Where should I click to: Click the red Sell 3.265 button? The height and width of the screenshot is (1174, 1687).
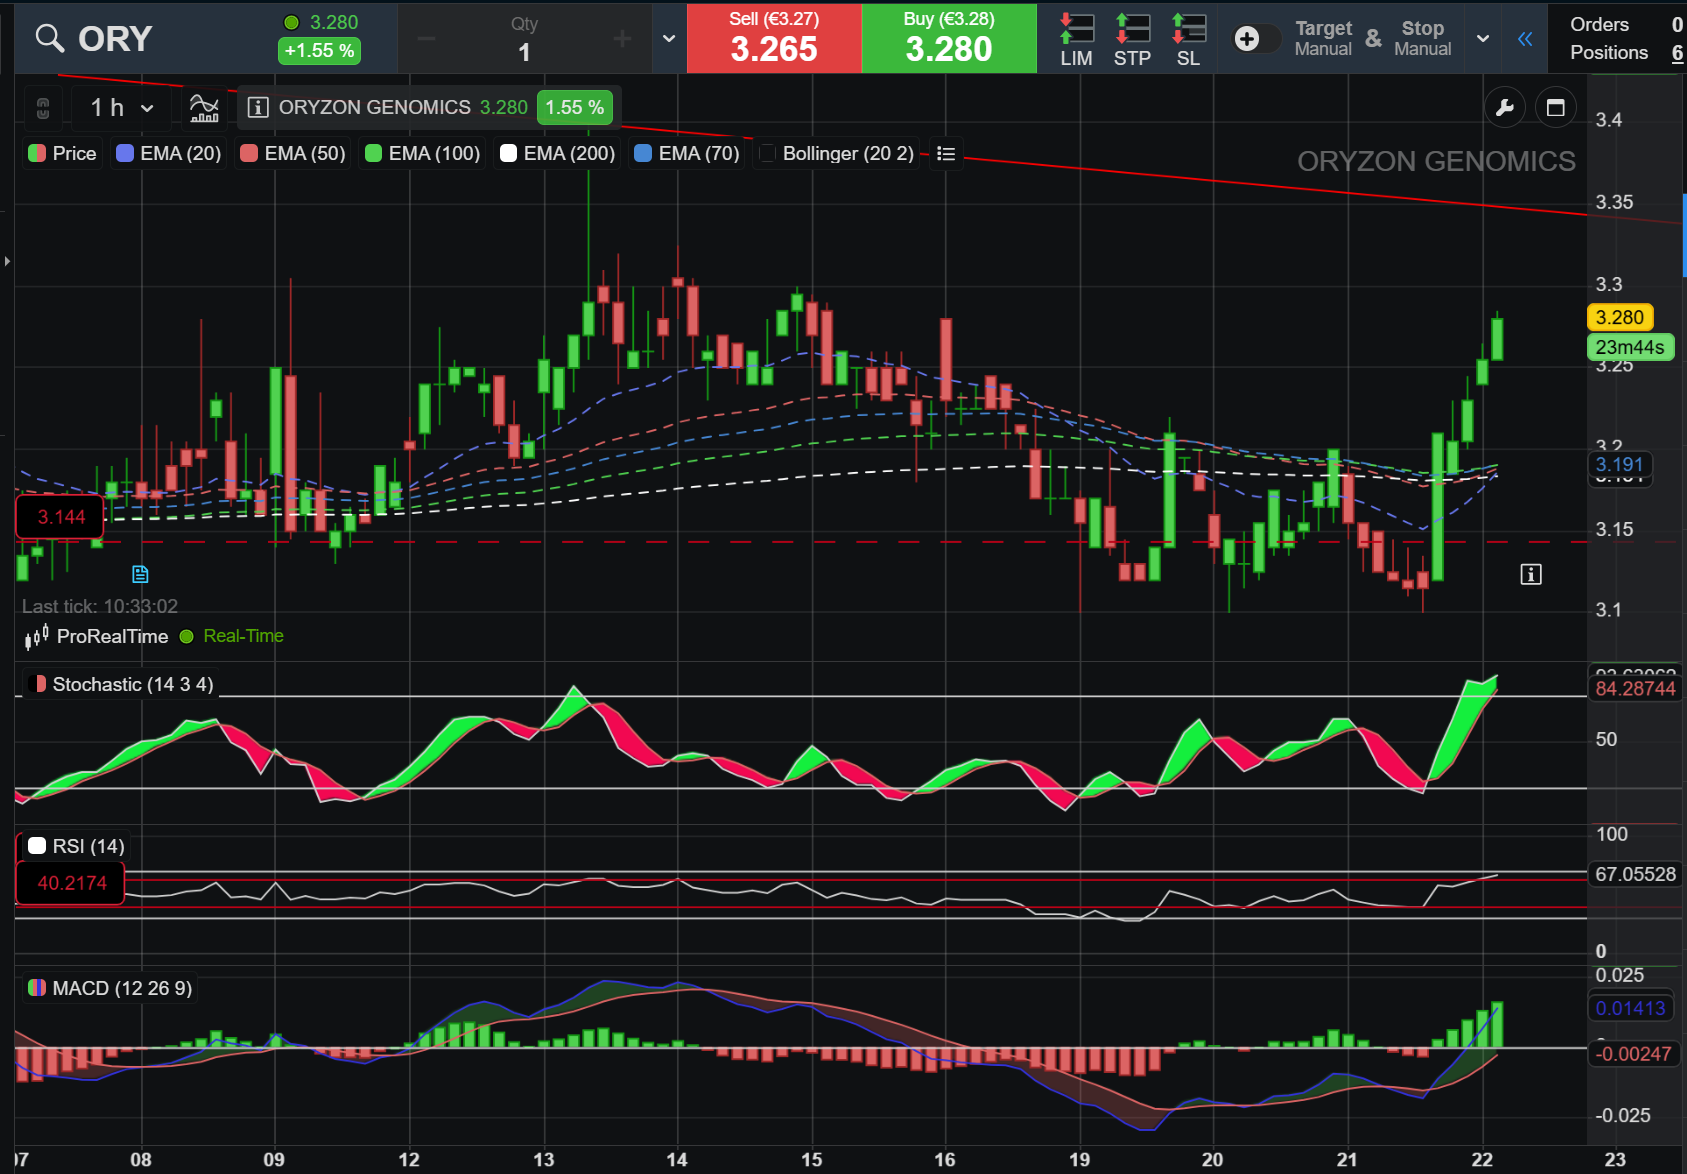click(x=774, y=38)
